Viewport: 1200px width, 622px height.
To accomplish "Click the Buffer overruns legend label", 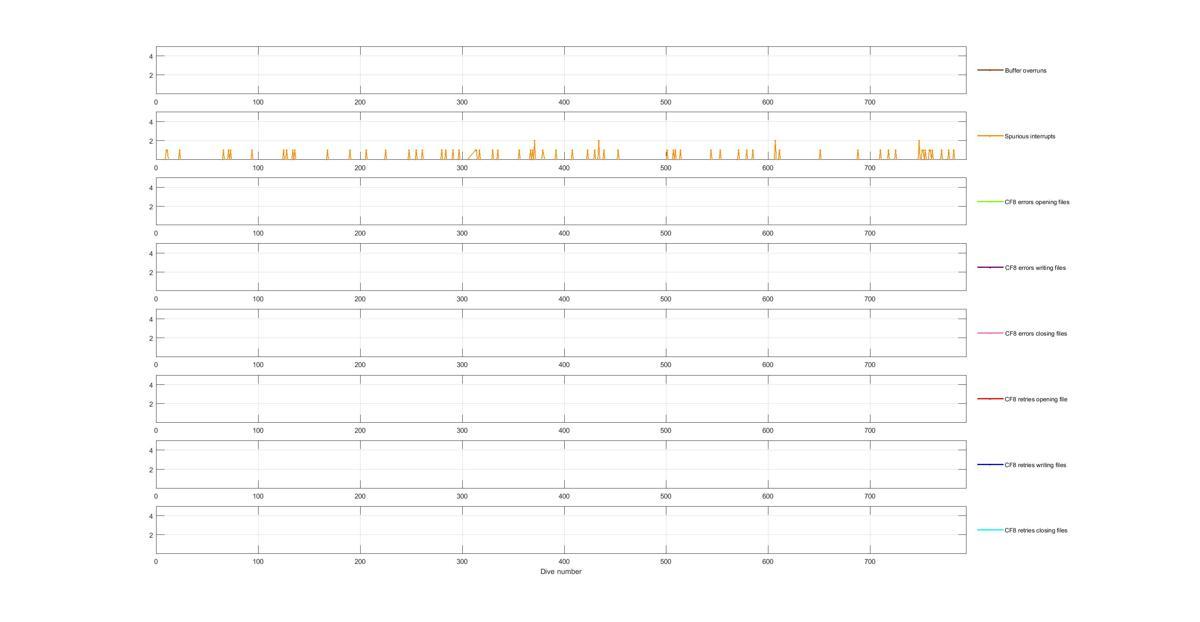I will coord(1025,71).
